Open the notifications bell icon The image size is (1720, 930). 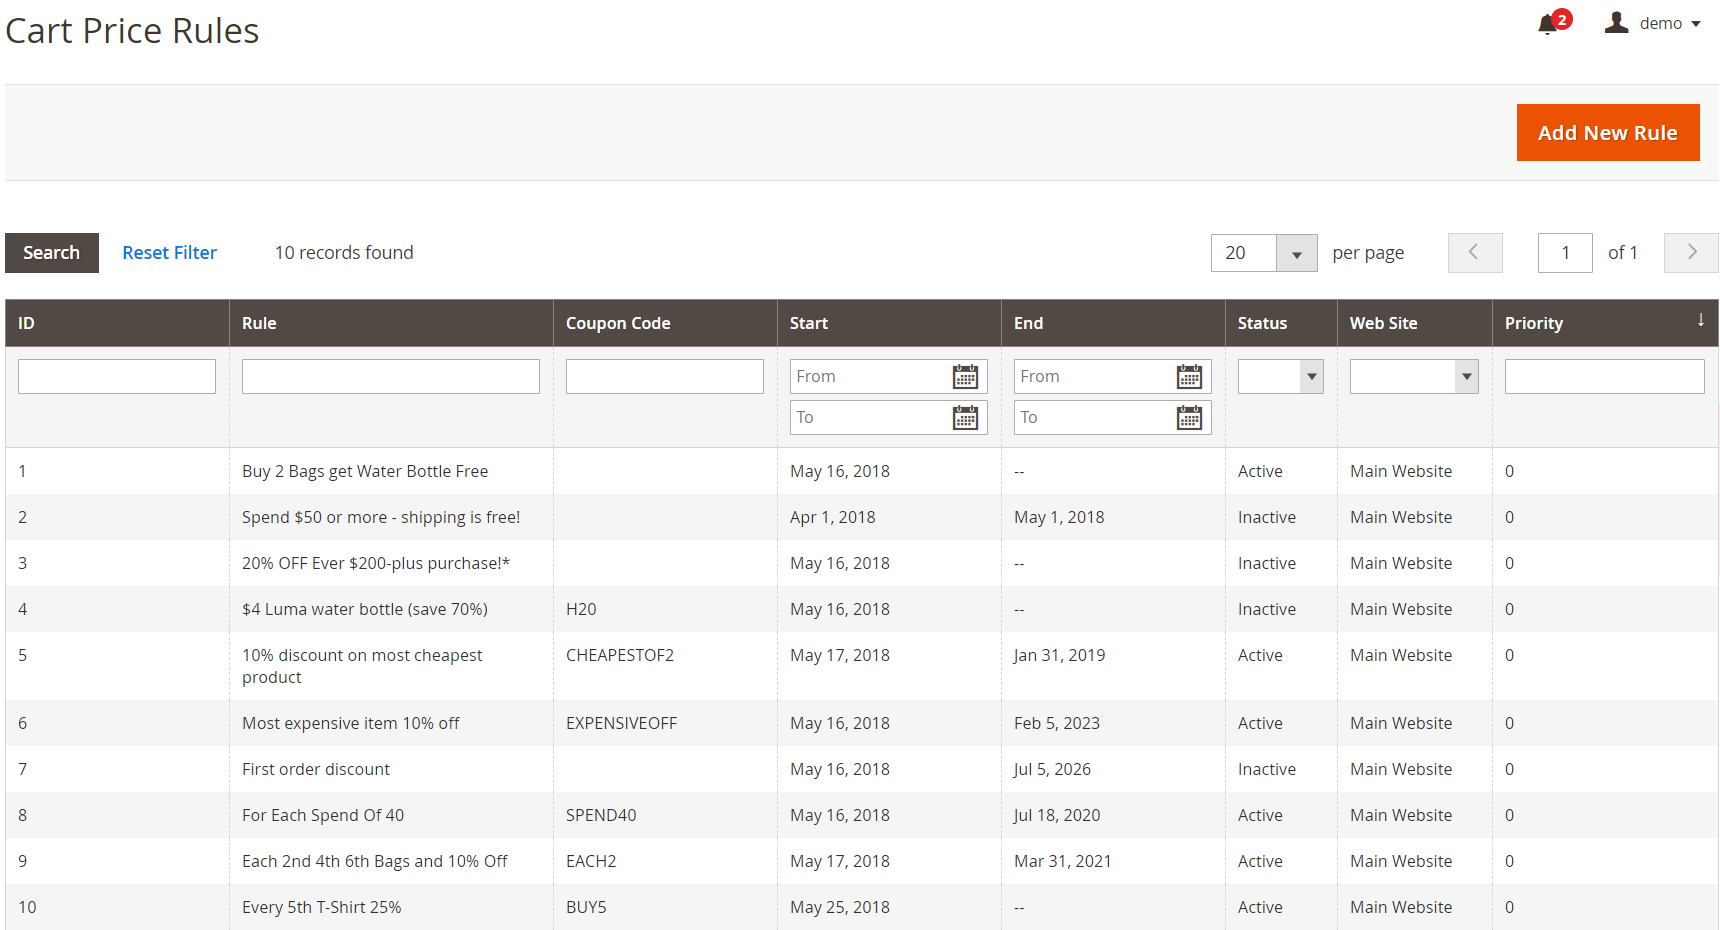[1548, 25]
